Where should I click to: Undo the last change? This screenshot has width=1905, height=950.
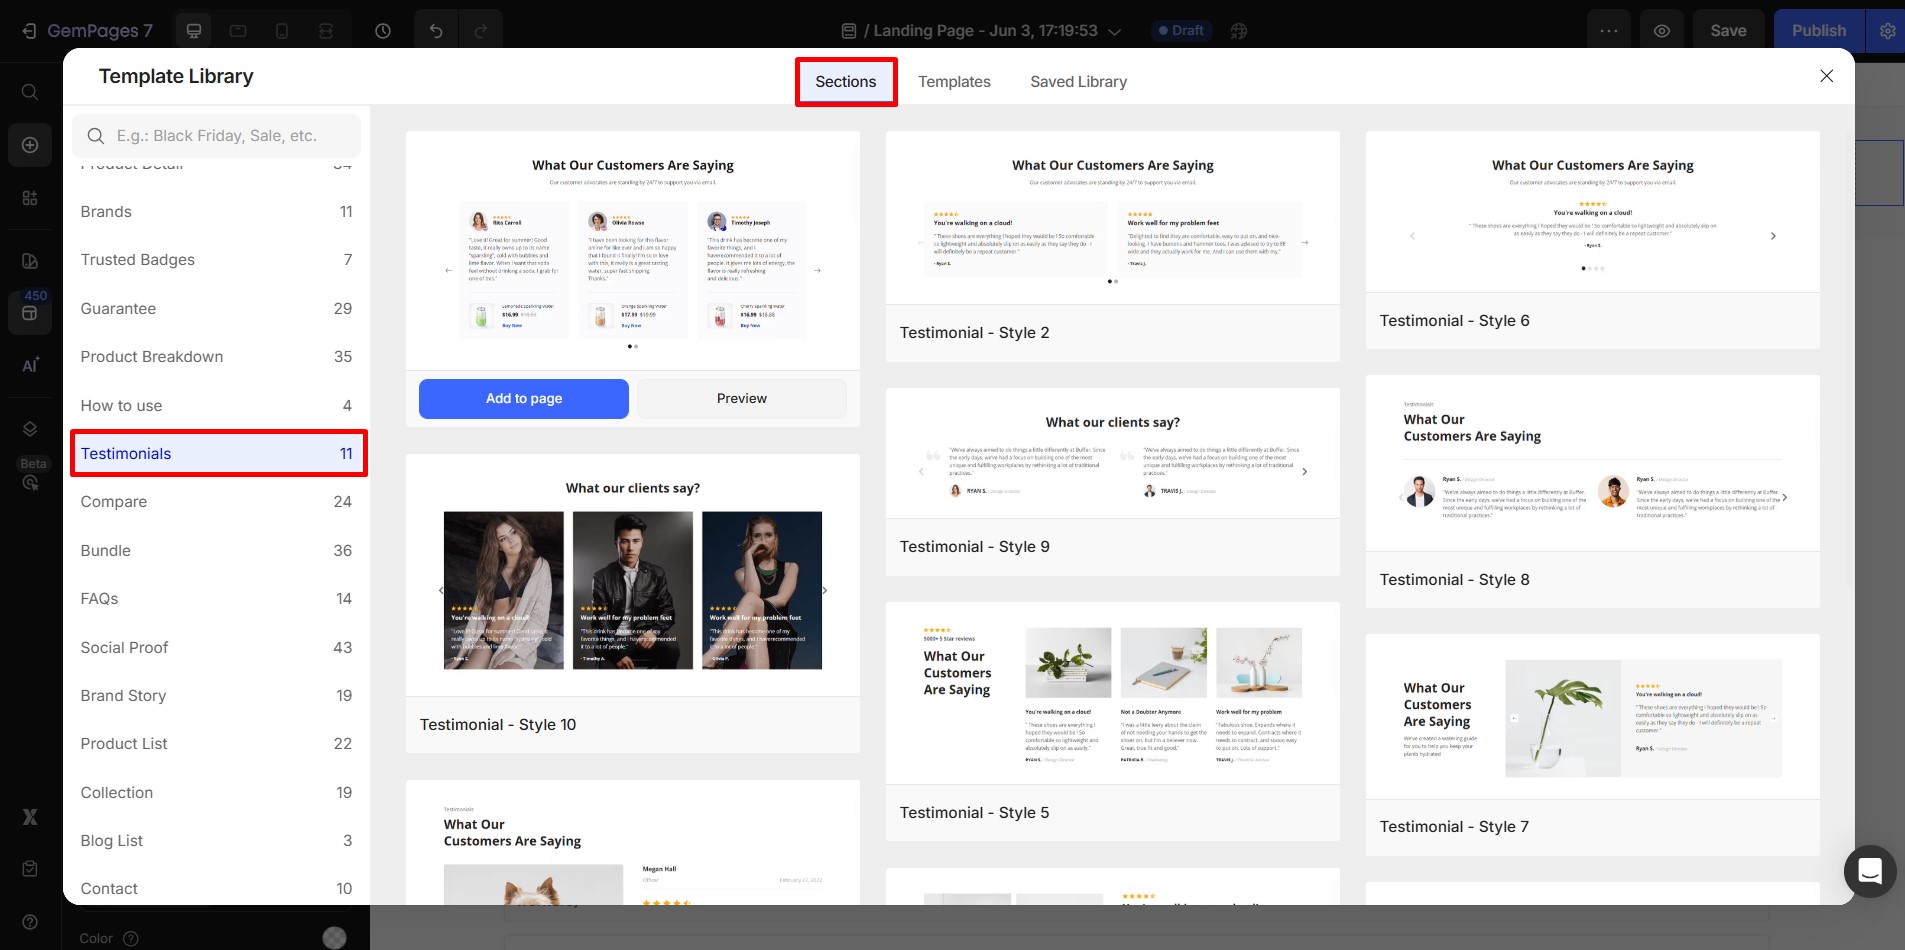tap(434, 30)
